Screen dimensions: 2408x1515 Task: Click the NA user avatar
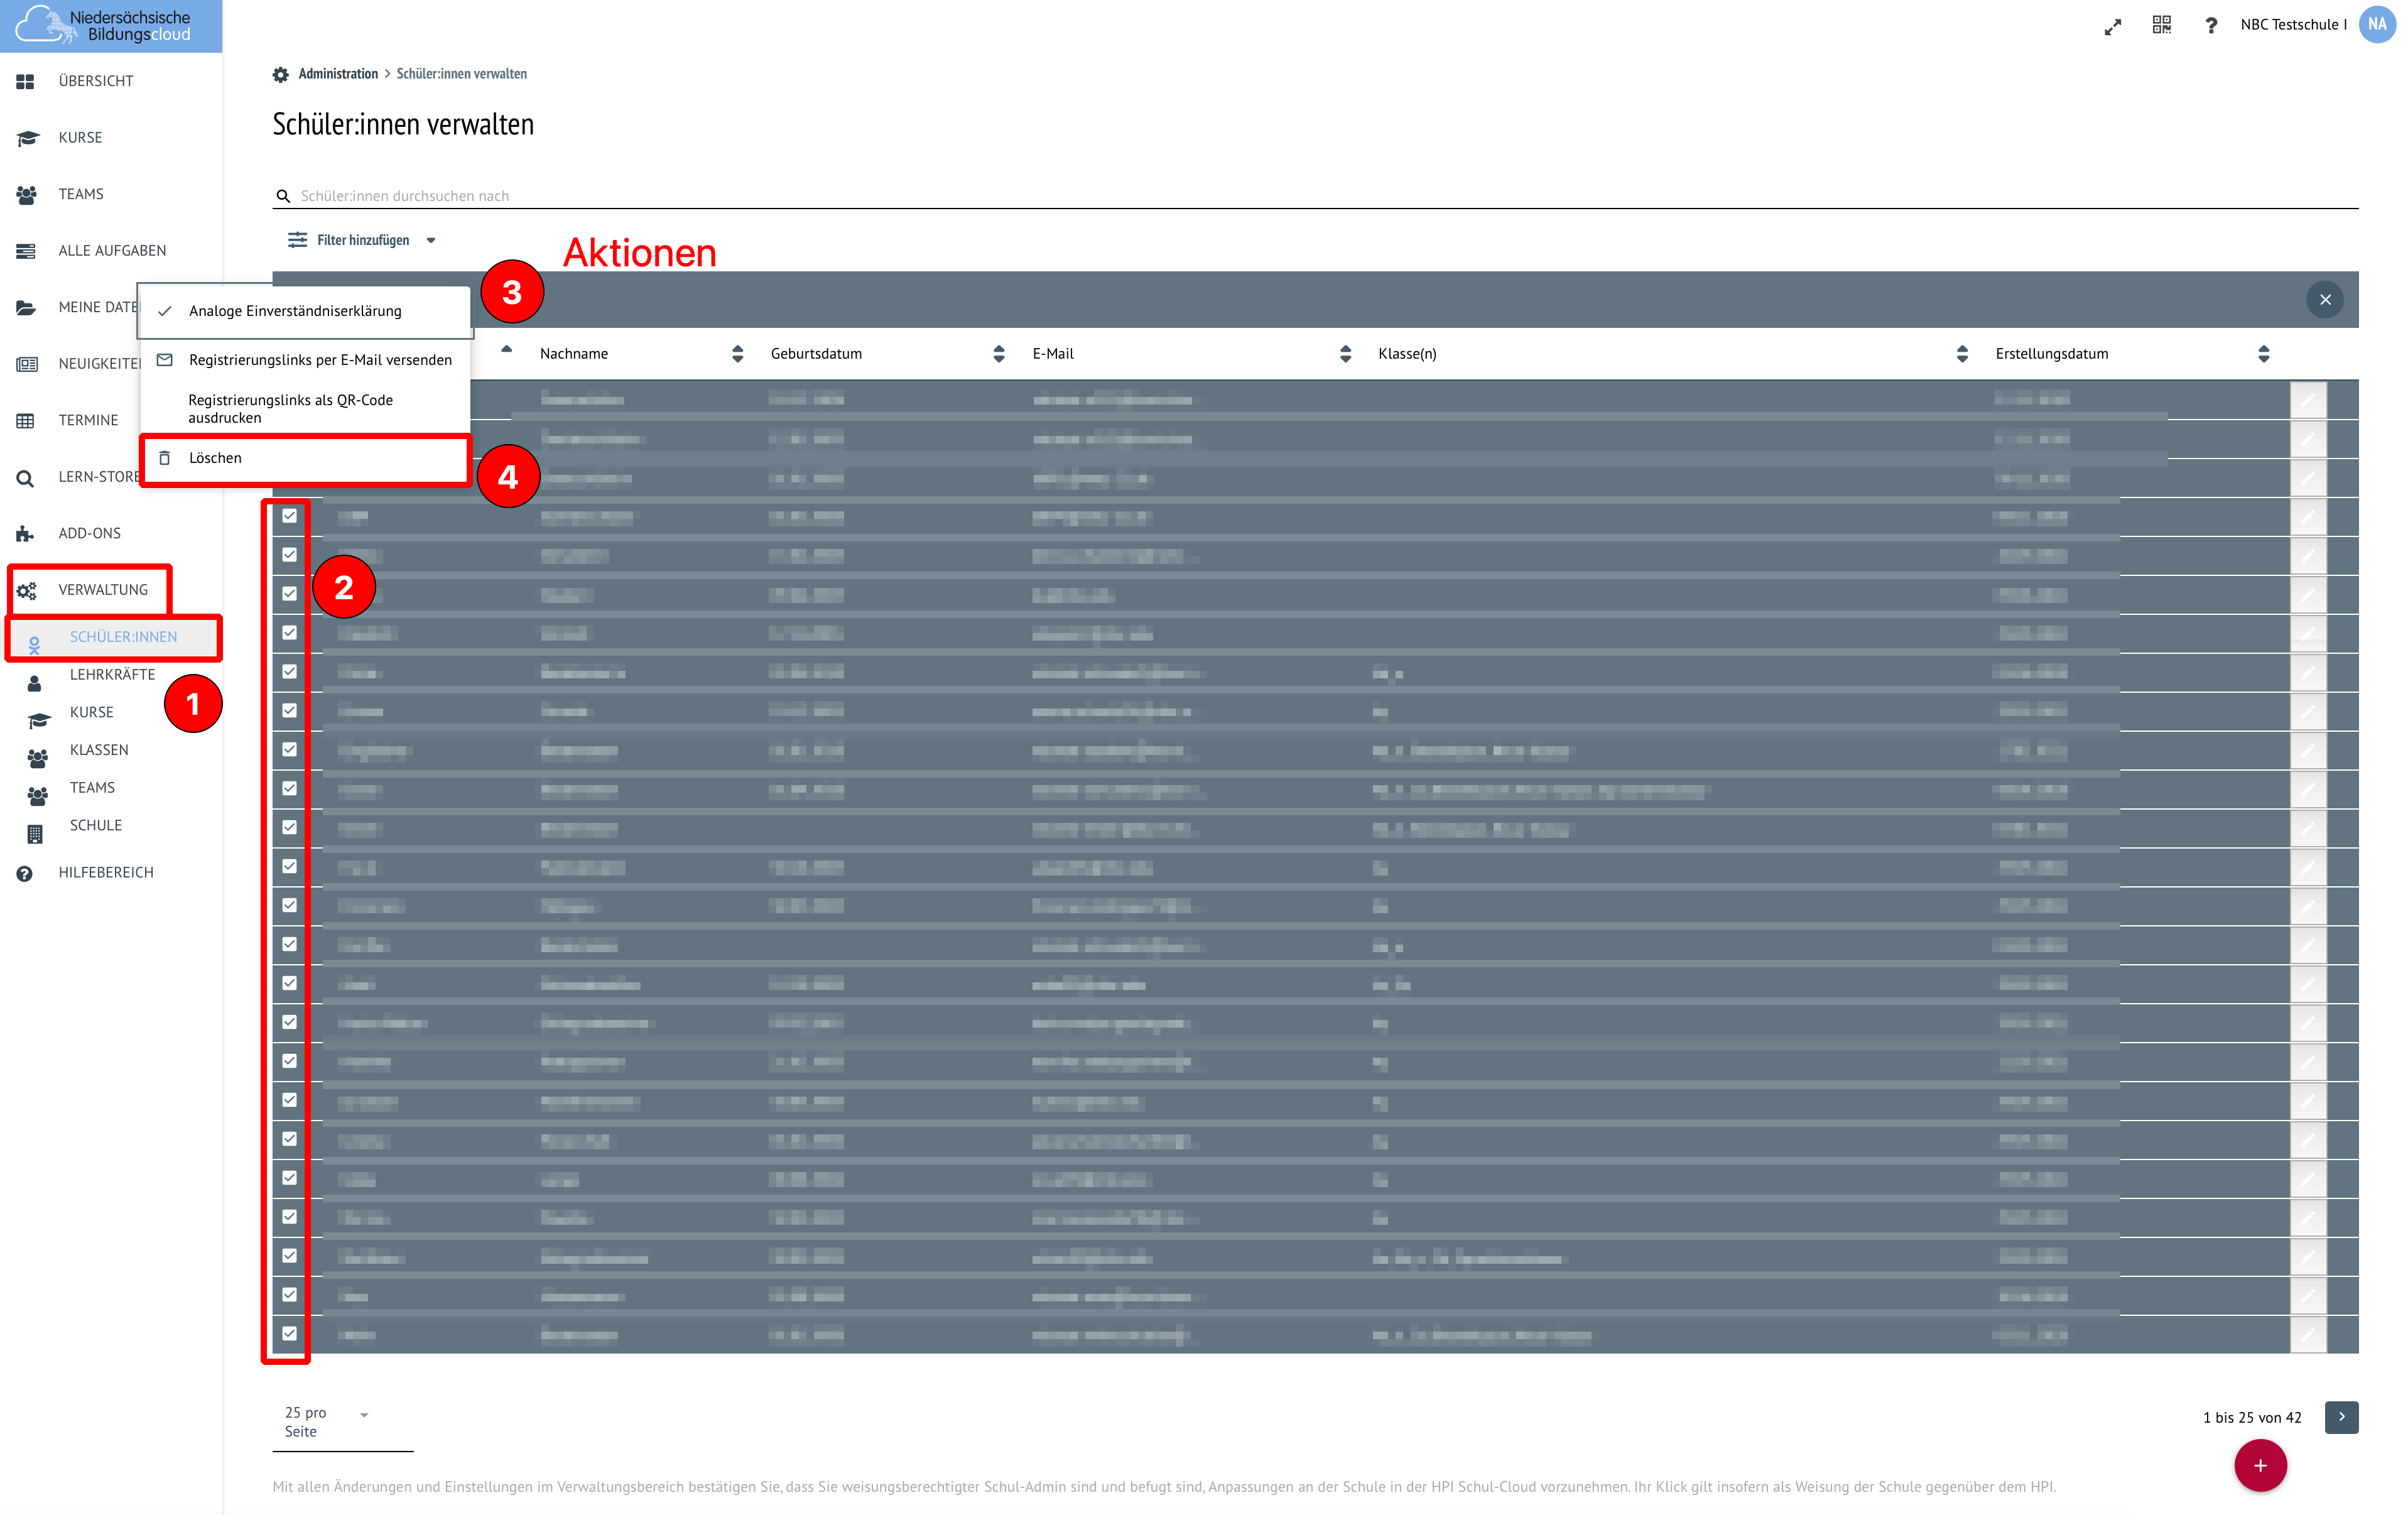2377,25
